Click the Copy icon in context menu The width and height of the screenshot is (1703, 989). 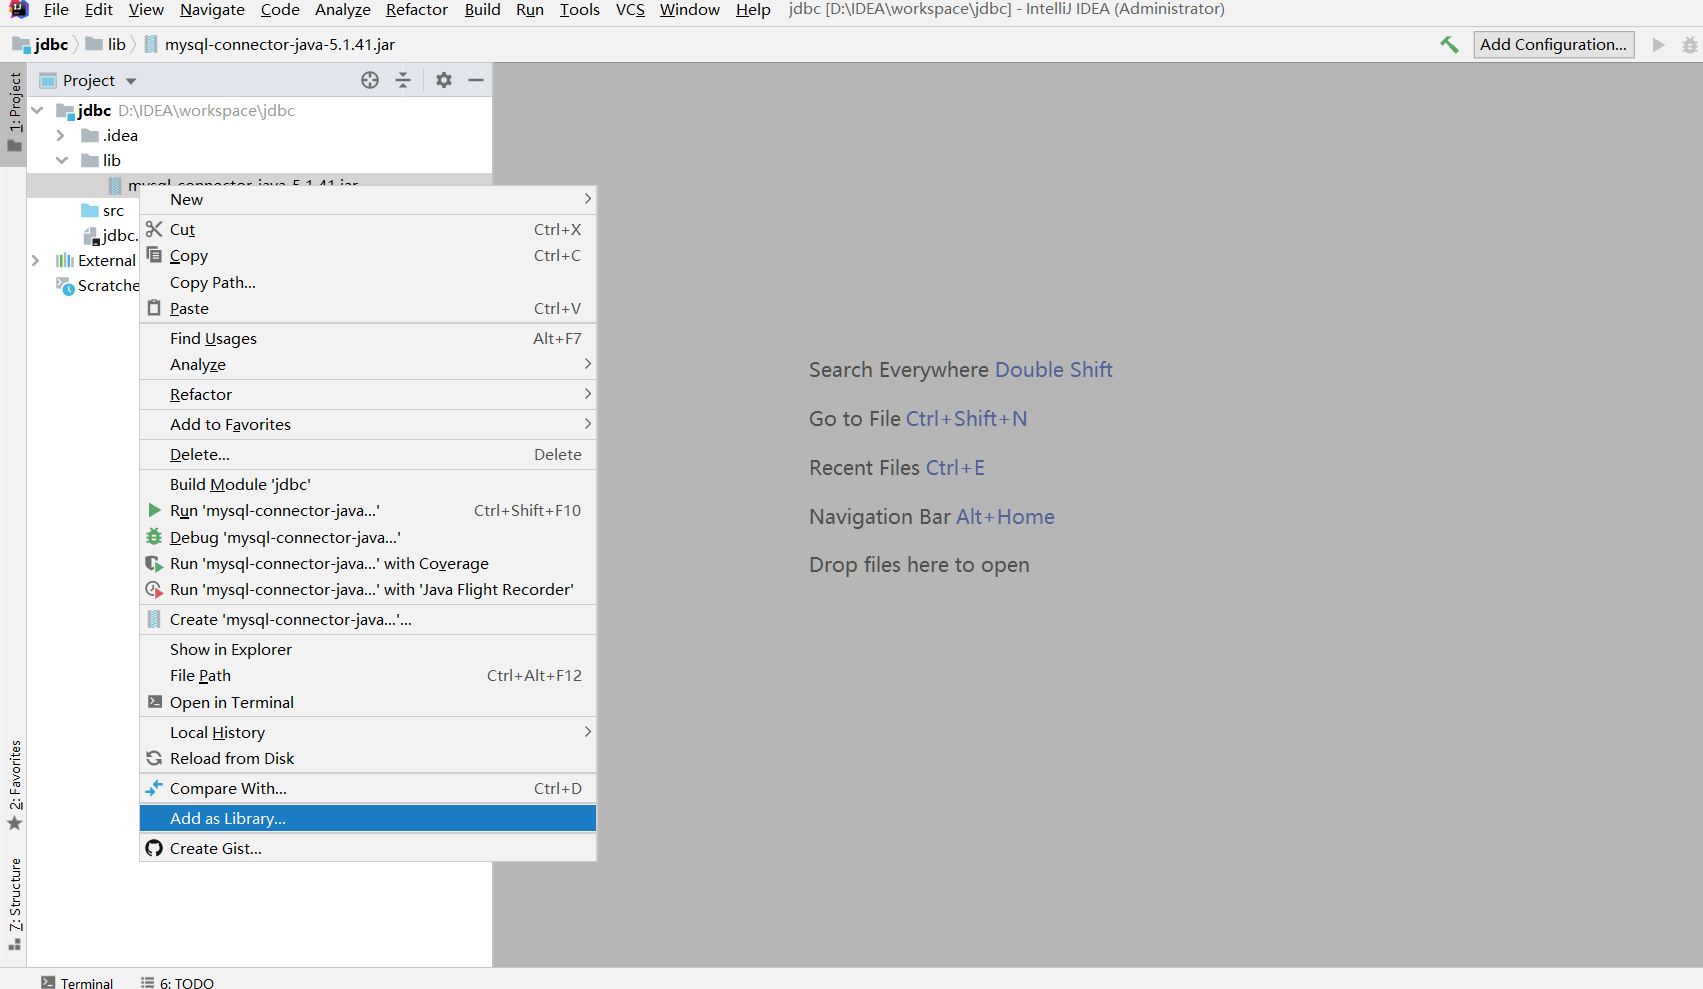(154, 255)
